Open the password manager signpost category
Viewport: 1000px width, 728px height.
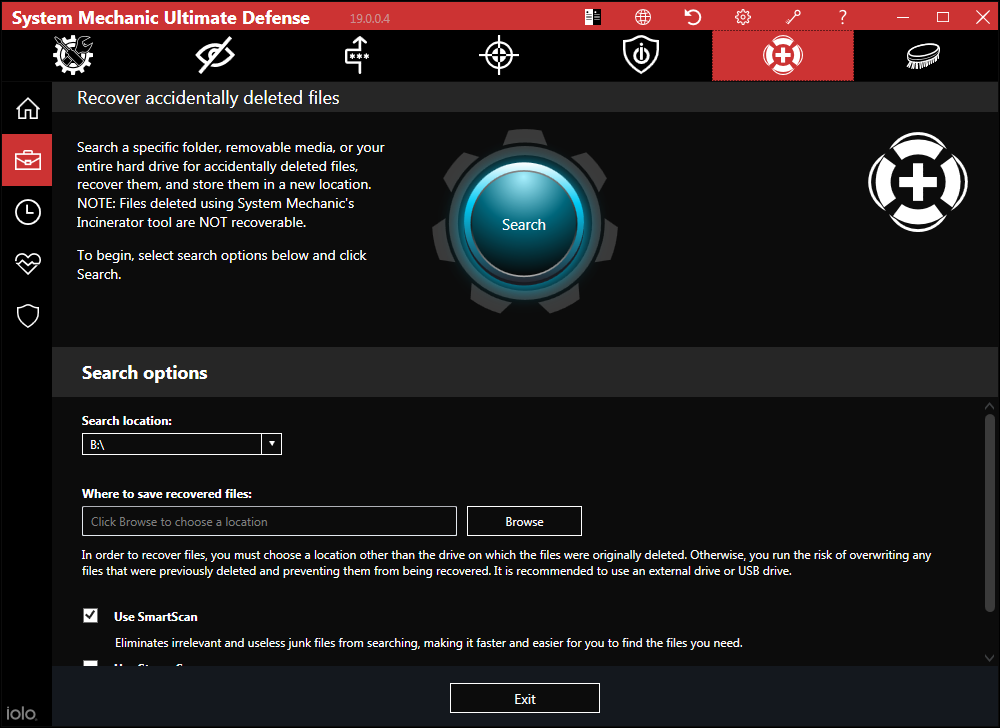click(x=357, y=55)
